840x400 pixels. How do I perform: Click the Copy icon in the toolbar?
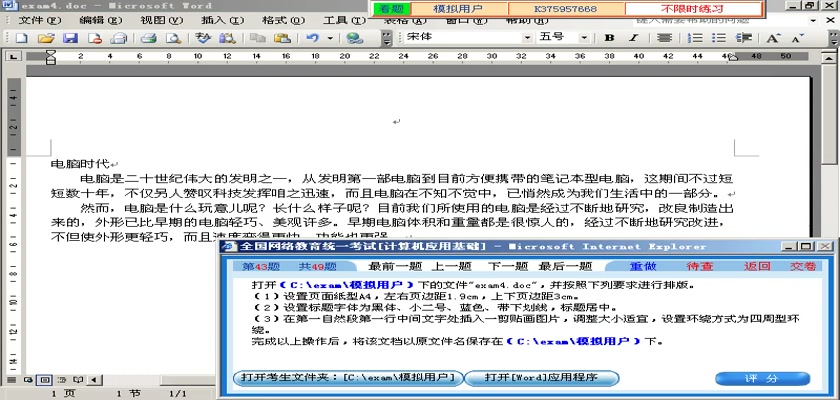pos(258,38)
